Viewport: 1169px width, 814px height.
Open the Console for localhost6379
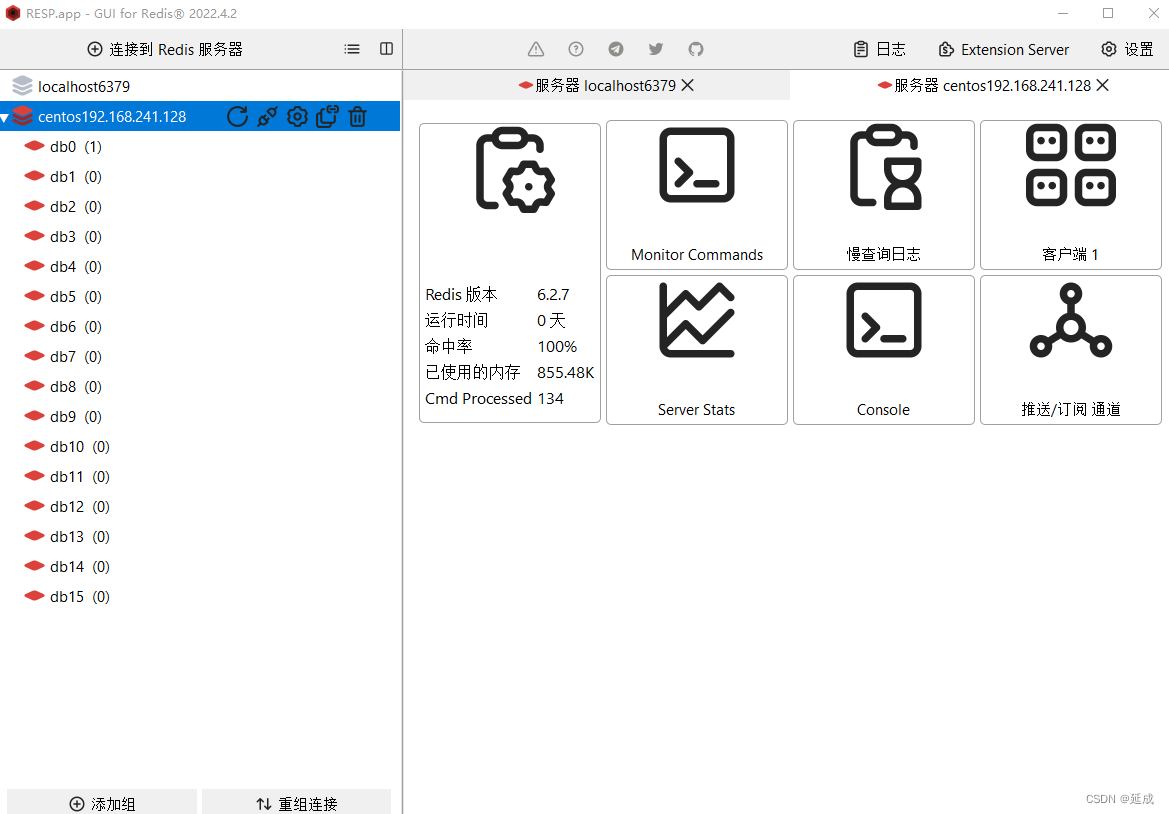[x=883, y=350]
